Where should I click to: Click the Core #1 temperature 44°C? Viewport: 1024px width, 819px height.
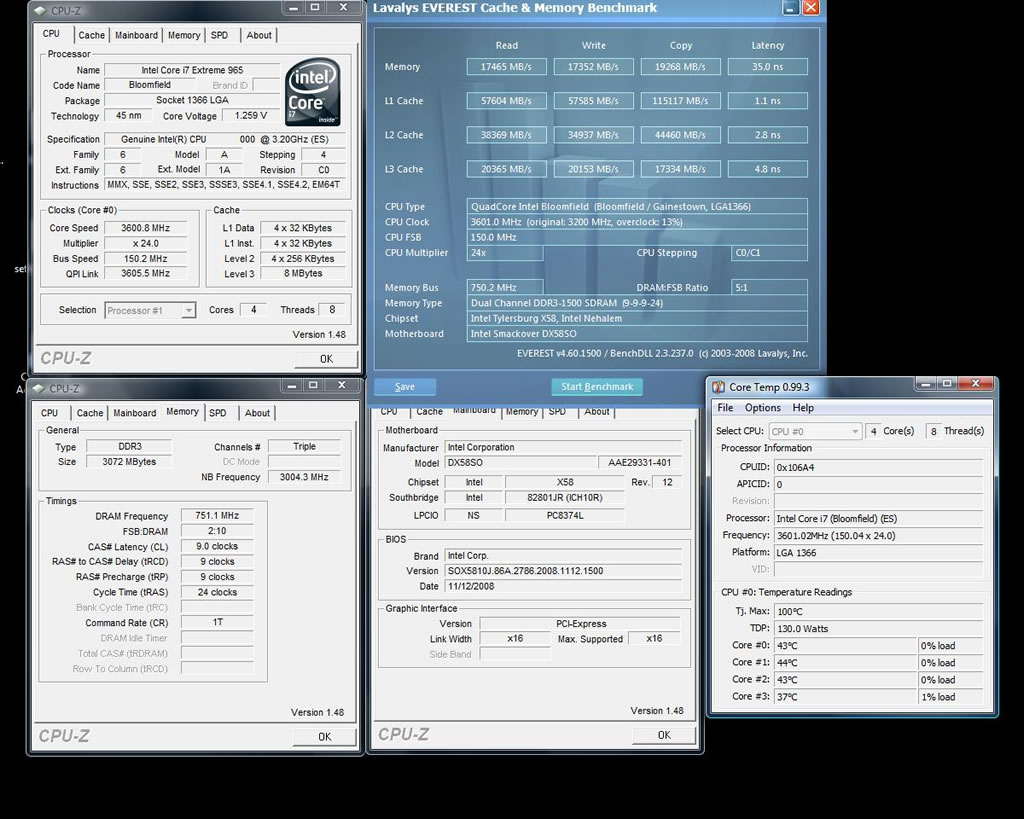(845, 662)
